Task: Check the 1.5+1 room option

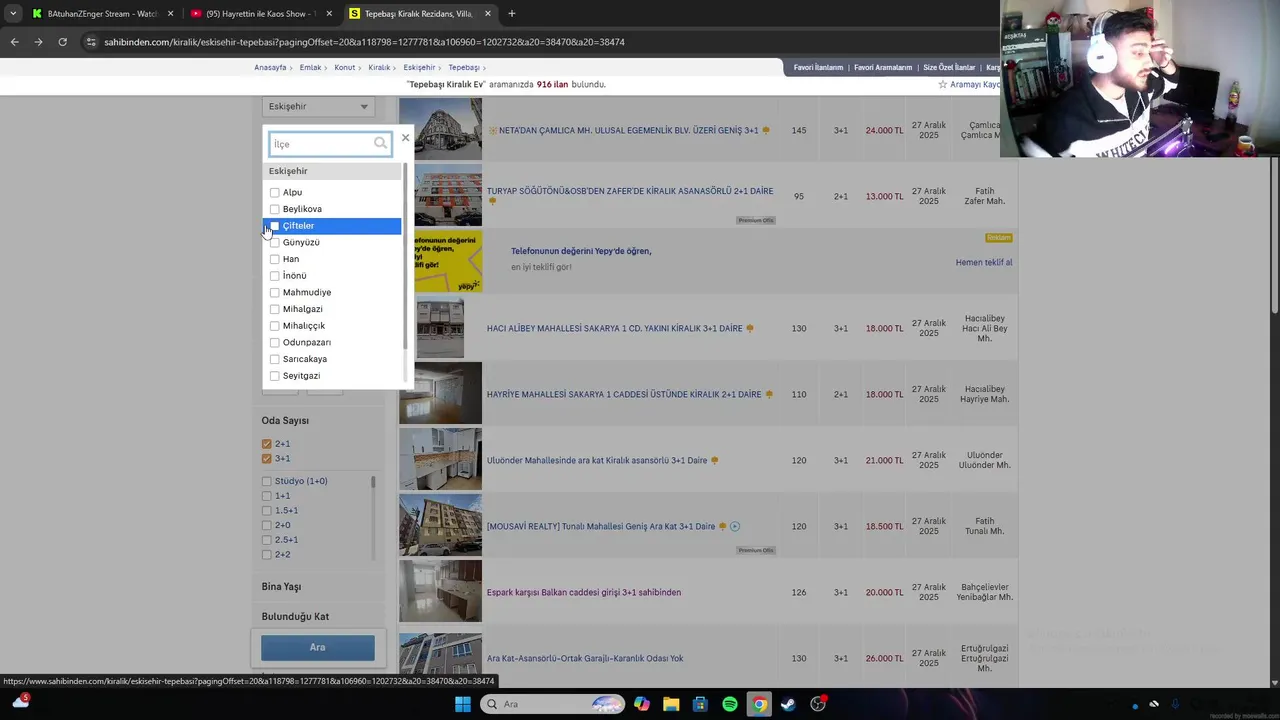Action: 267,510
